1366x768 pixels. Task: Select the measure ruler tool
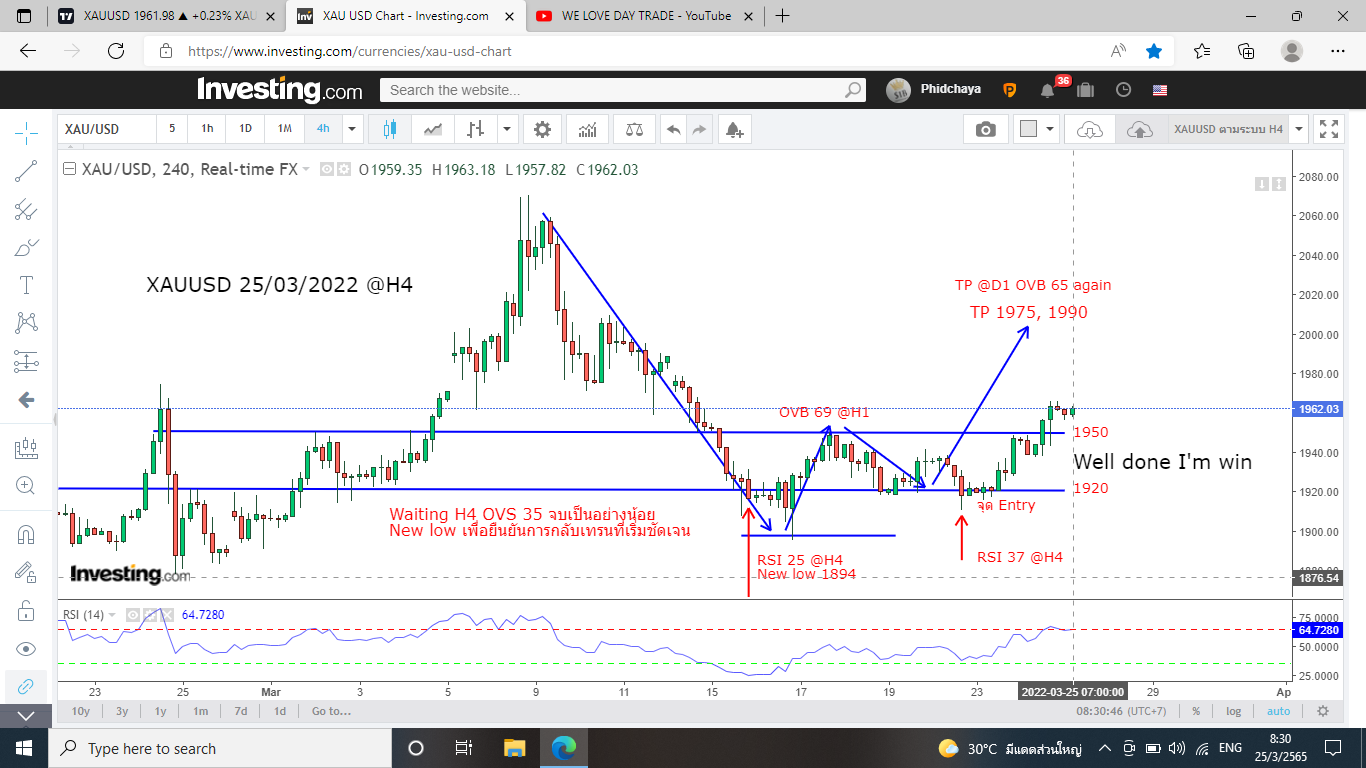26,449
